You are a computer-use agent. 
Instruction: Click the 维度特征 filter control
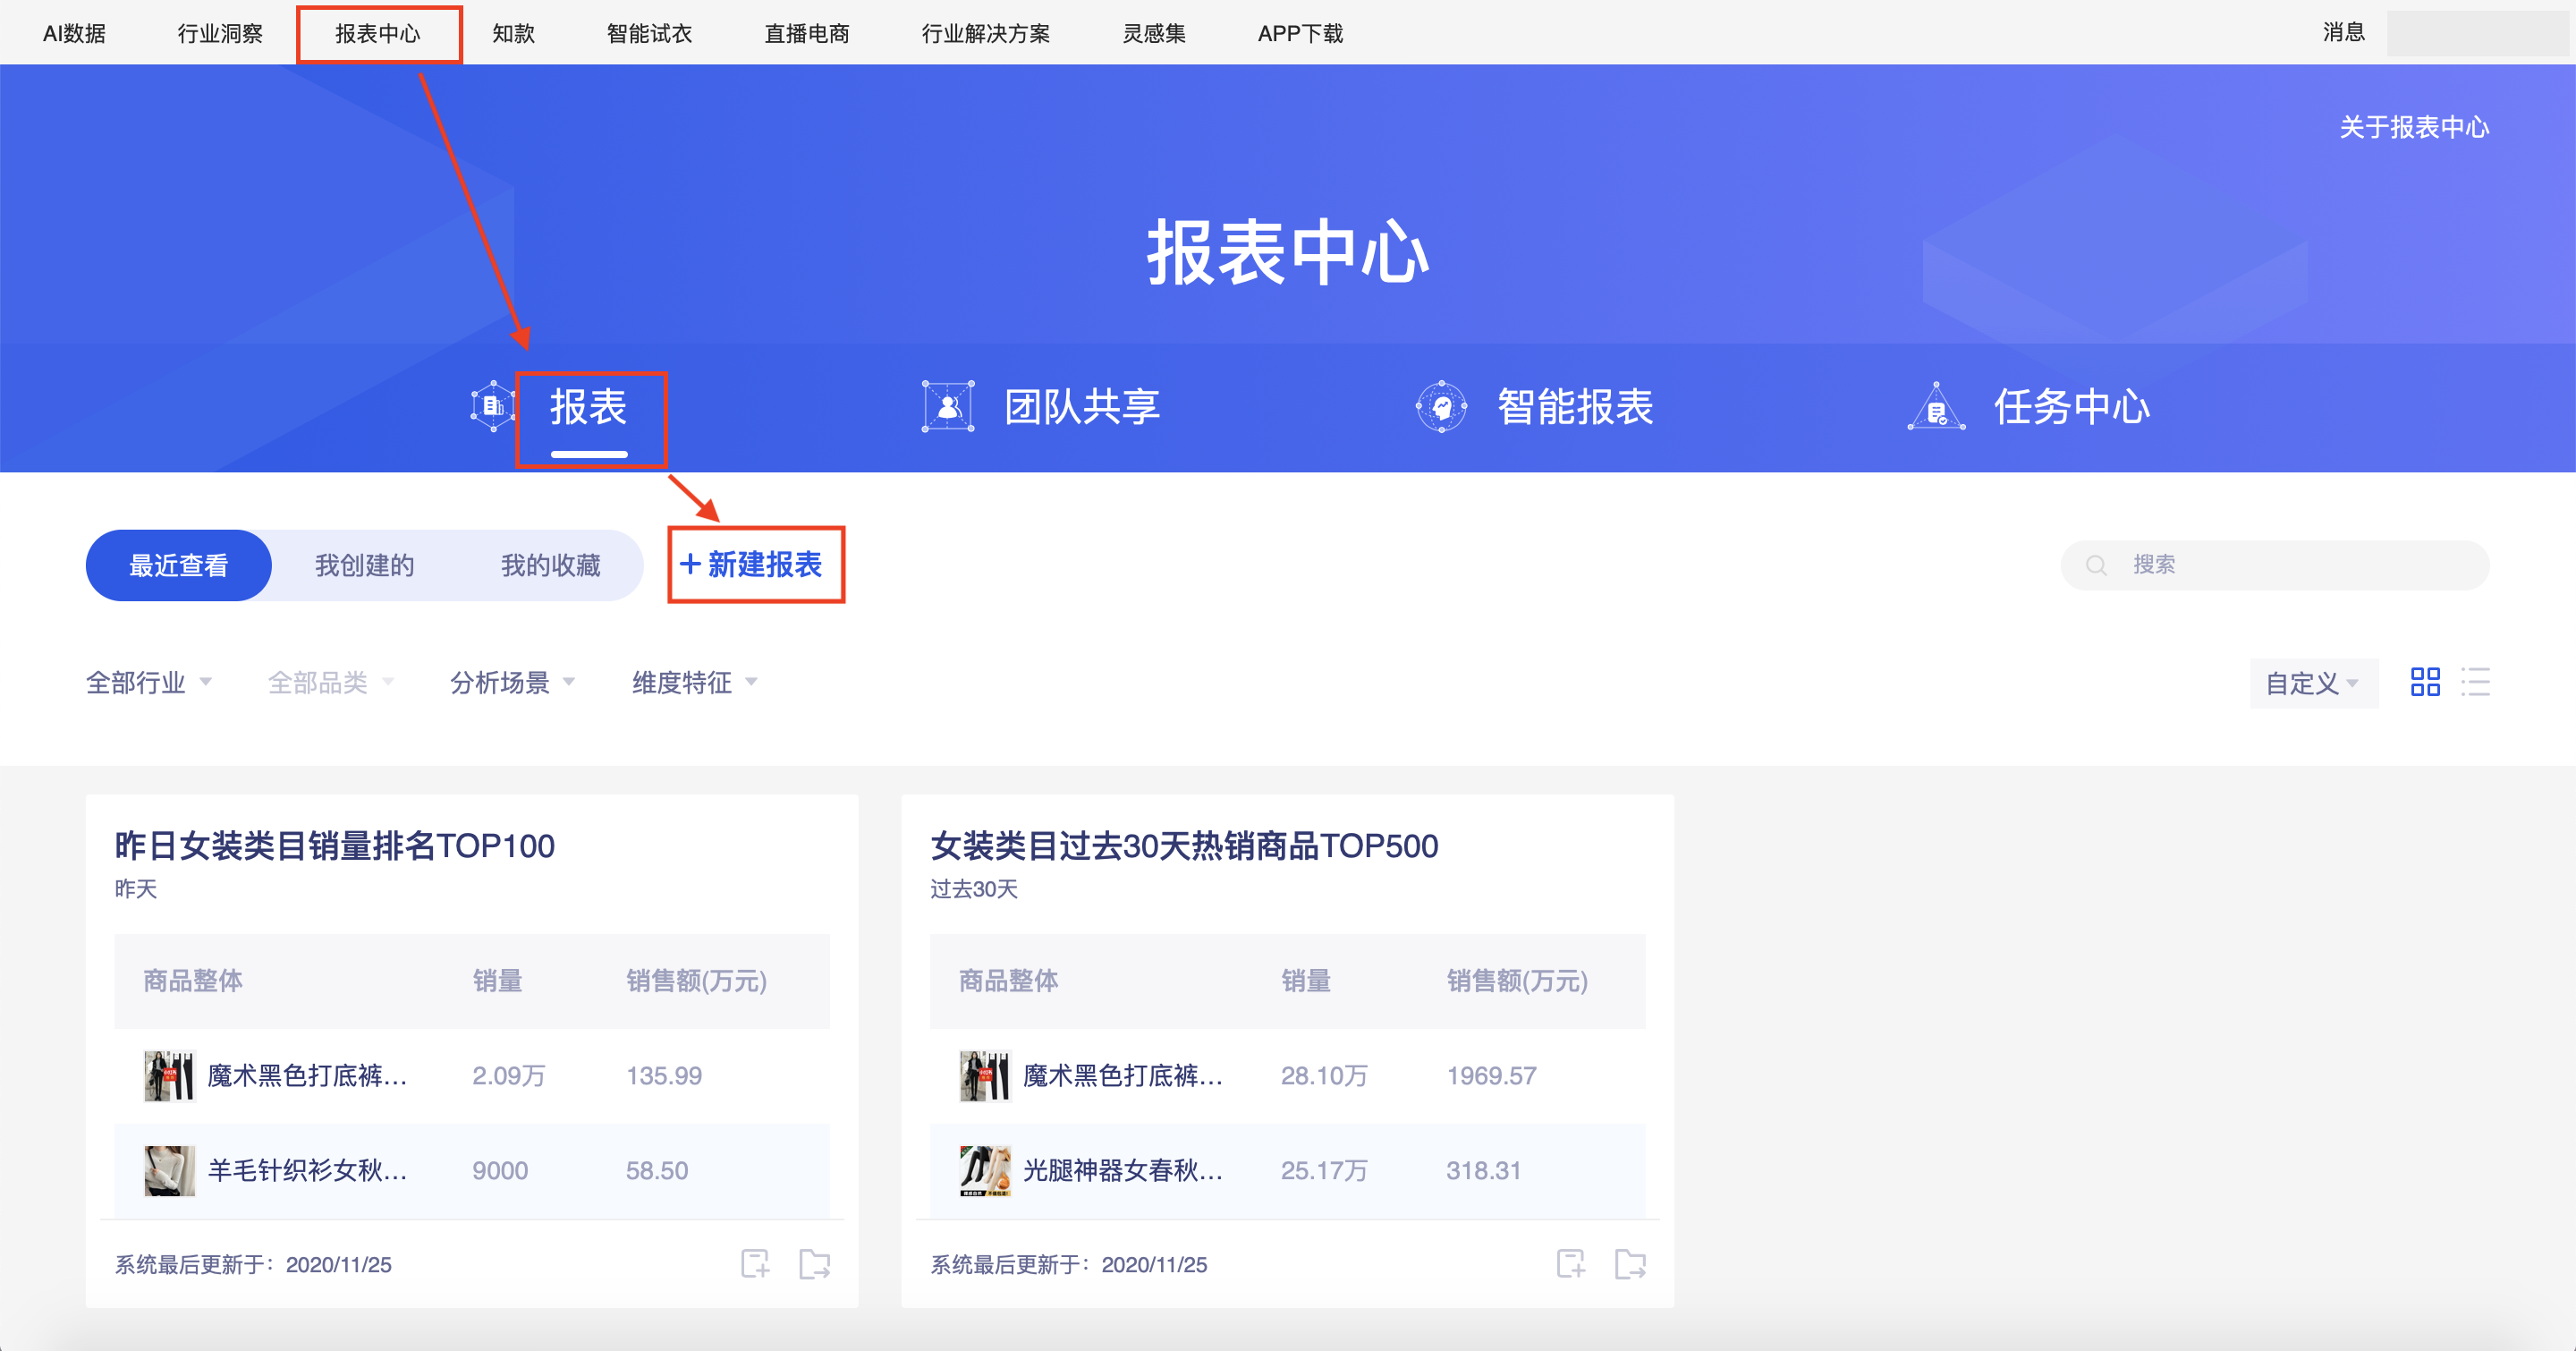[692, 683]
